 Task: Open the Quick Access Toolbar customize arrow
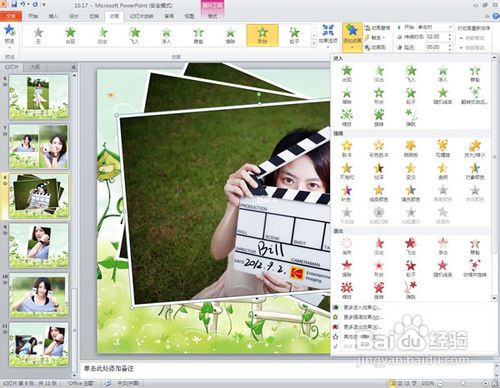[44, 5]
